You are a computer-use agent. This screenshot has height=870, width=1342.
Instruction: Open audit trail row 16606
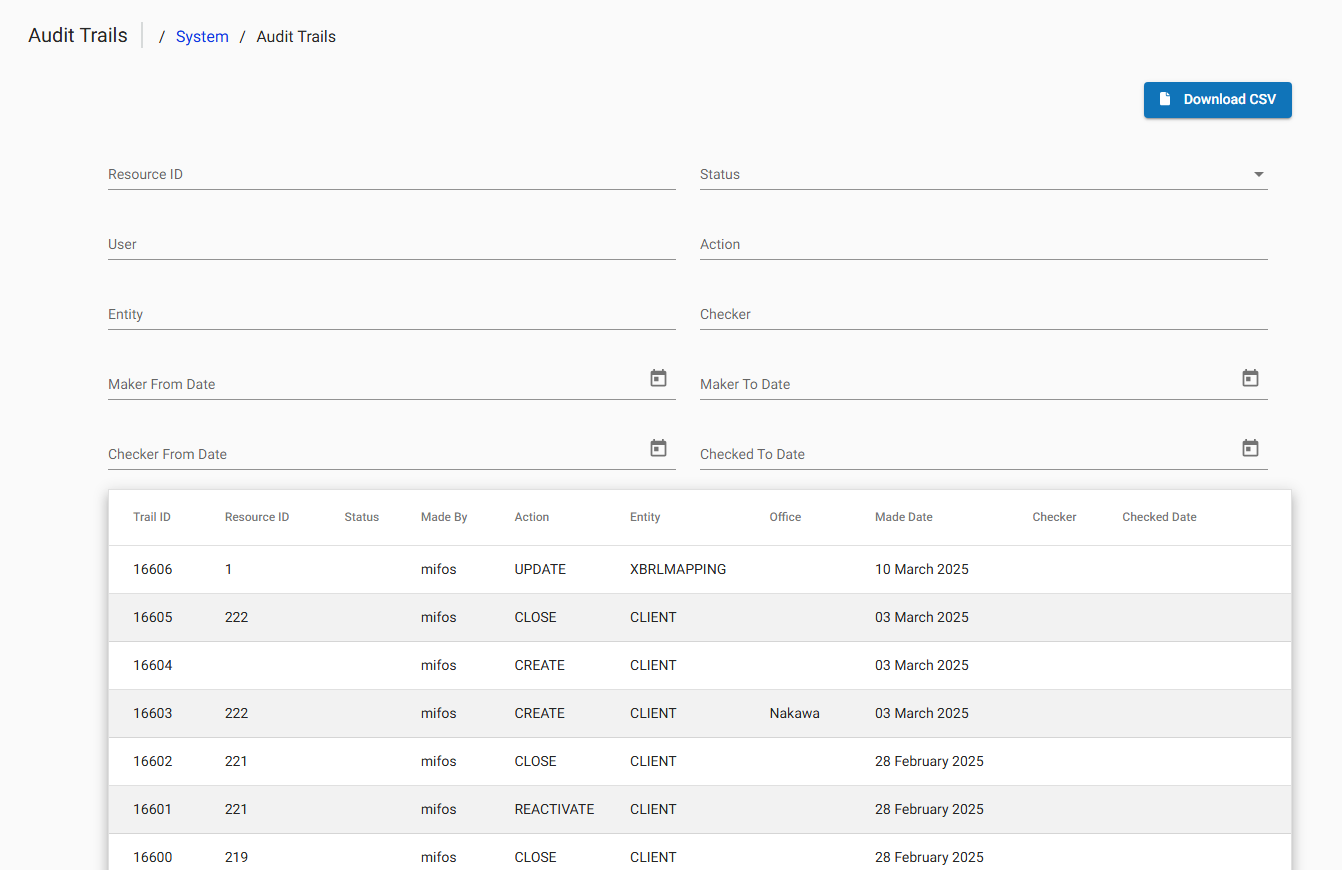[699, 570]
